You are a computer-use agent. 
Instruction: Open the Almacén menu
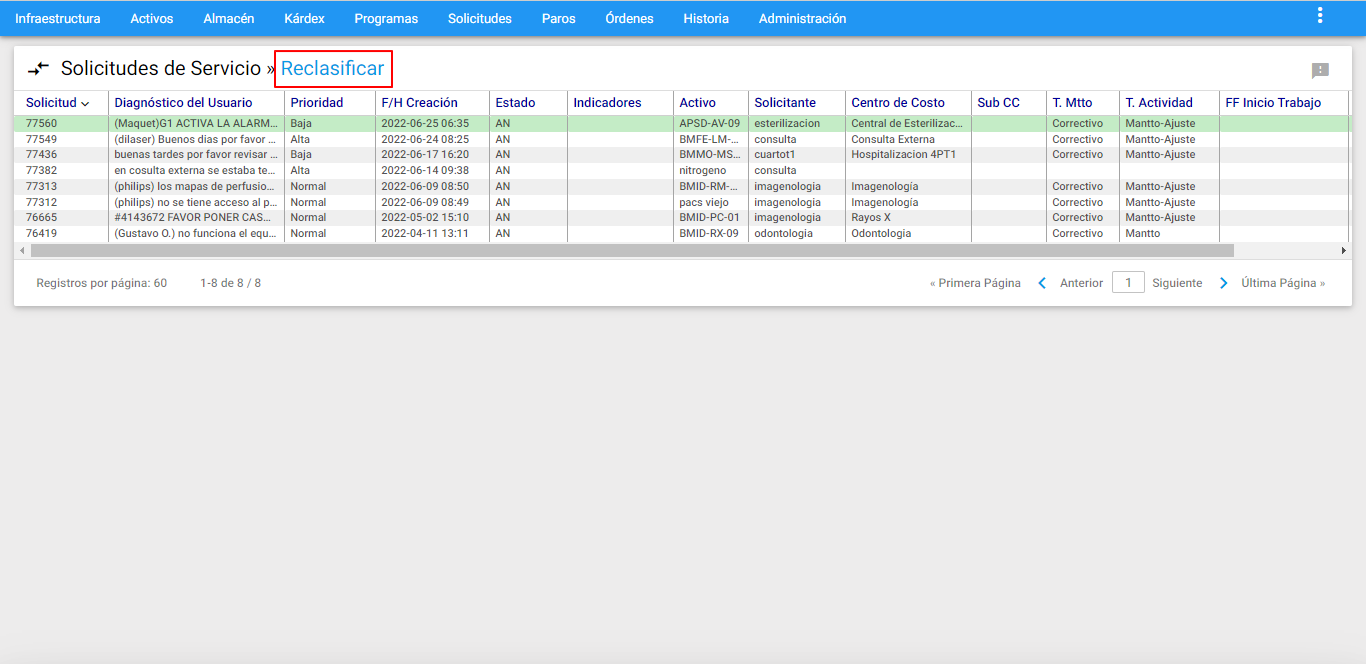pos(228,18)
